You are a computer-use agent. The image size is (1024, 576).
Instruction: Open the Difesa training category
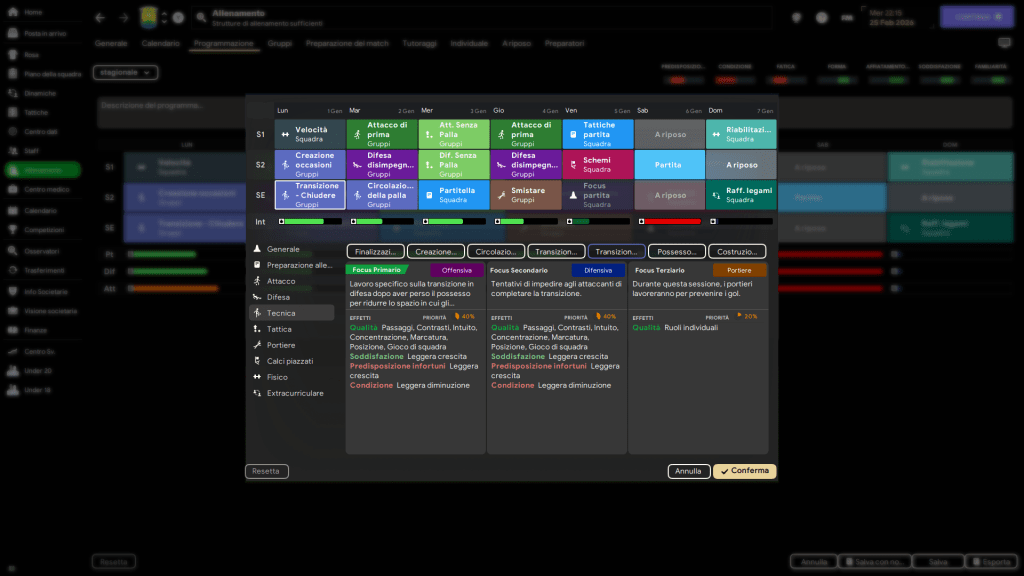click(x=277, y=297)
